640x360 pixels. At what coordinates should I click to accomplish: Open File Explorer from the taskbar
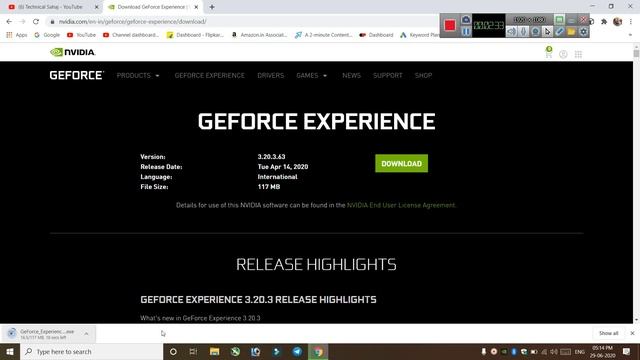point(214,352)
